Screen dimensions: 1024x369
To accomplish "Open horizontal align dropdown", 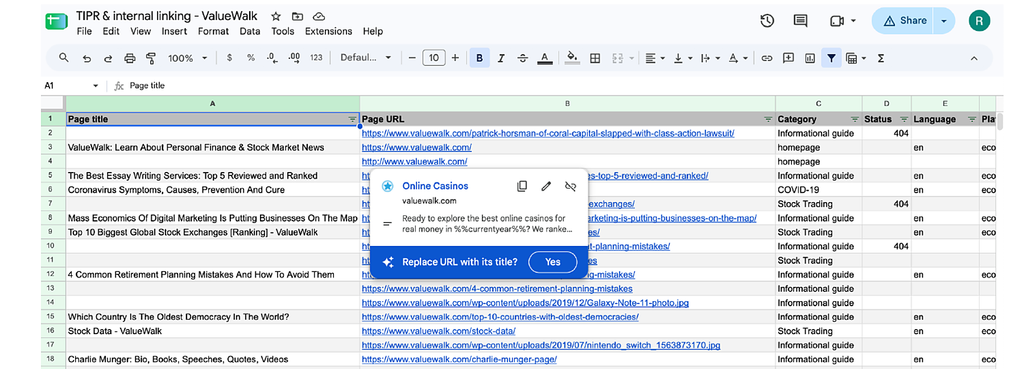I will pos(655,58).
